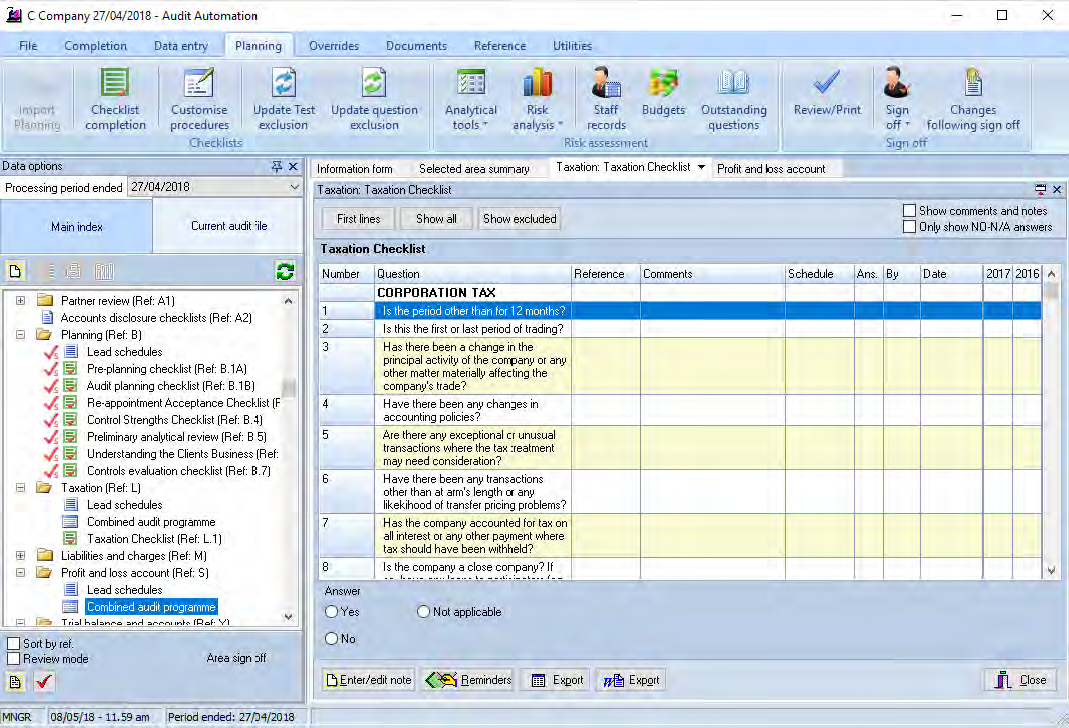Image resolution: width=1069 pixels, height=728 pixels.
Task: Click Question column header
Action: pos(472,274)
